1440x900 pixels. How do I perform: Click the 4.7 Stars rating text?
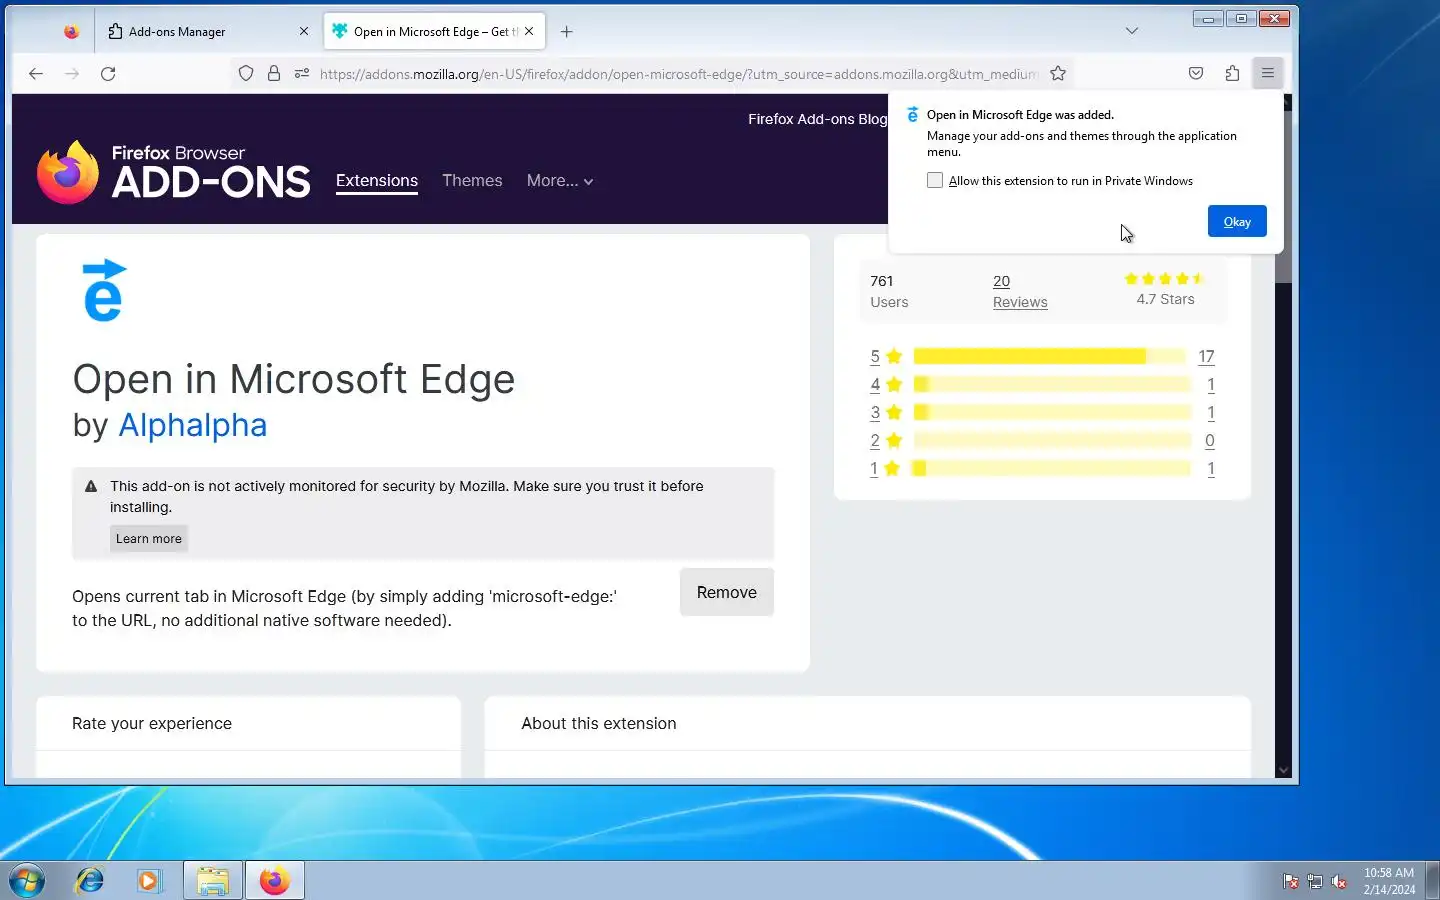click(1165, 299)
